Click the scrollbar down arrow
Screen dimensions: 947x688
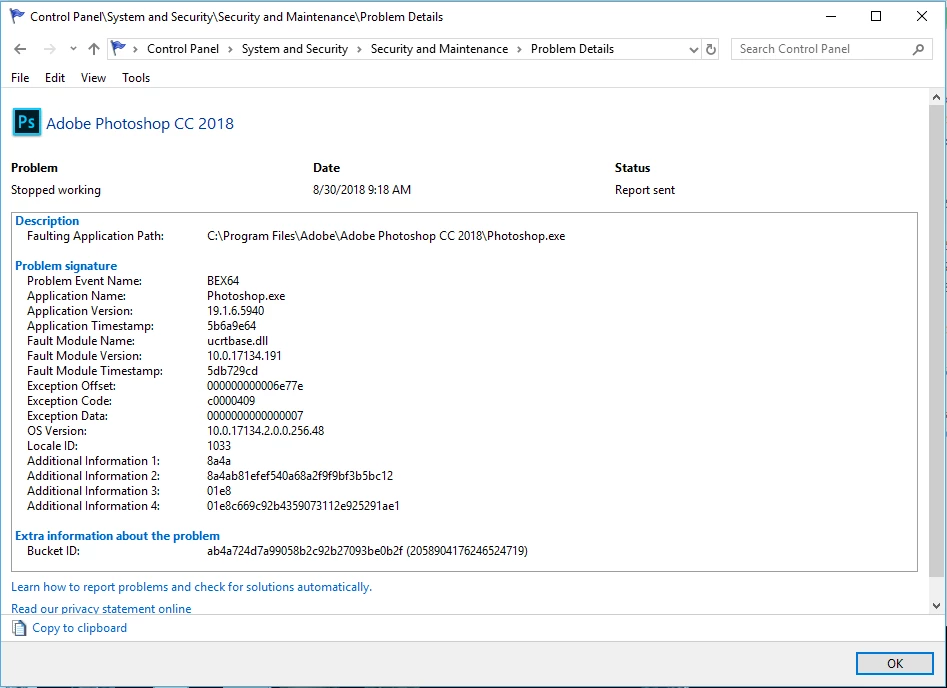[936, 606]
